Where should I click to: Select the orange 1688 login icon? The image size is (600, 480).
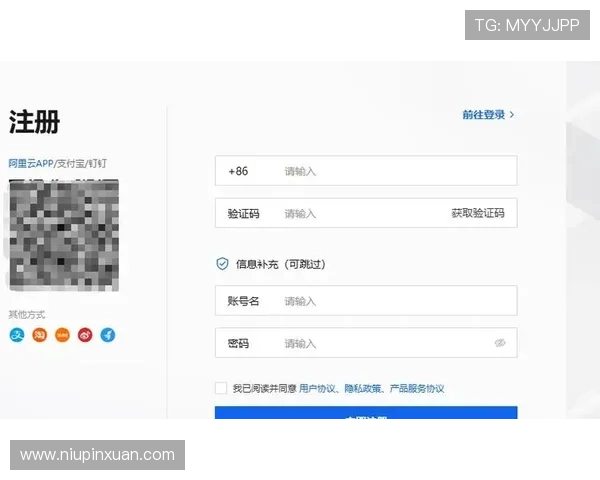click(62, 335)
